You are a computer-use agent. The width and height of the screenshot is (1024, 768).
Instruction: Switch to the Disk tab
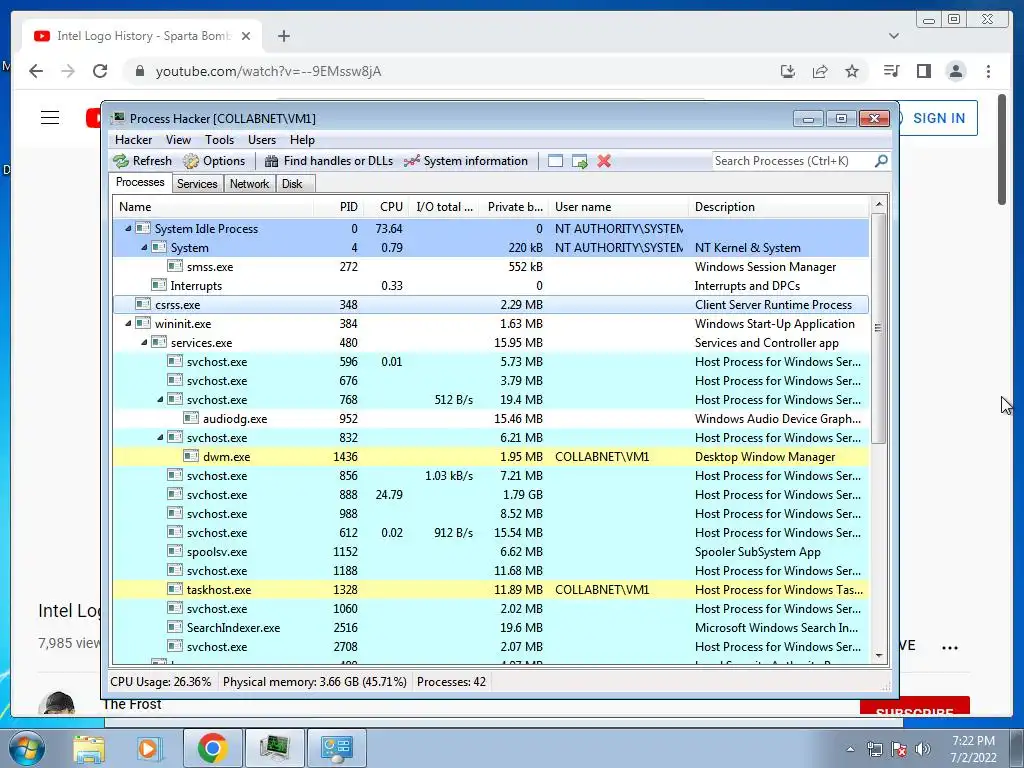coord(293,184)
